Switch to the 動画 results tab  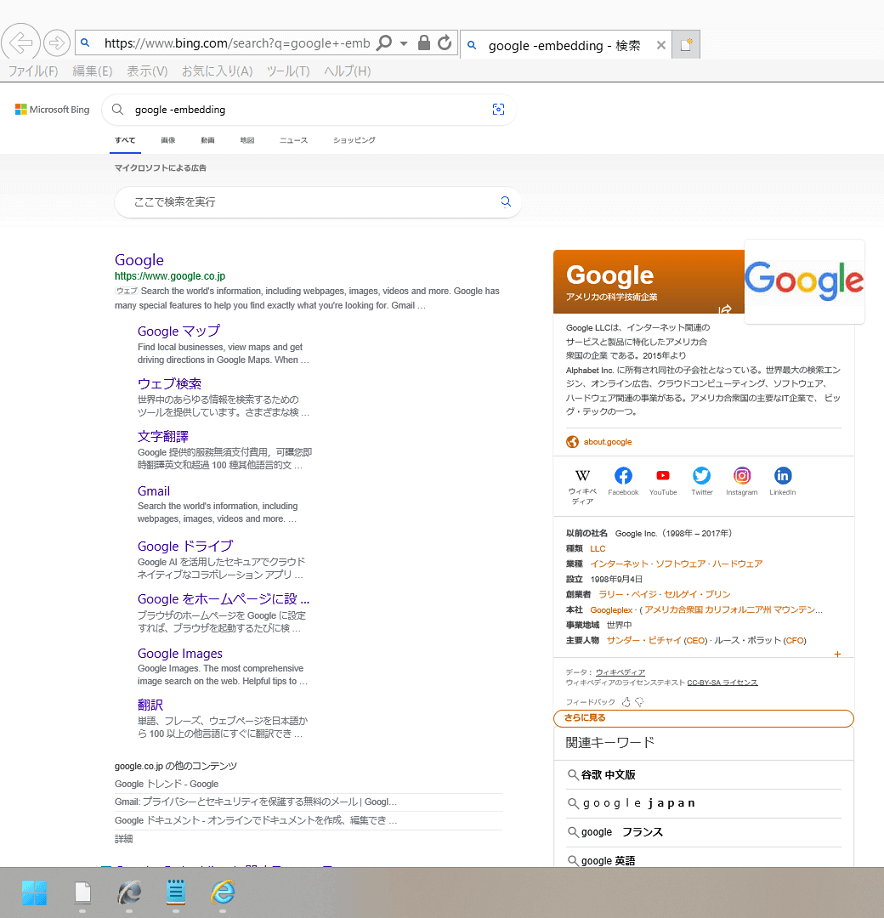207,140
